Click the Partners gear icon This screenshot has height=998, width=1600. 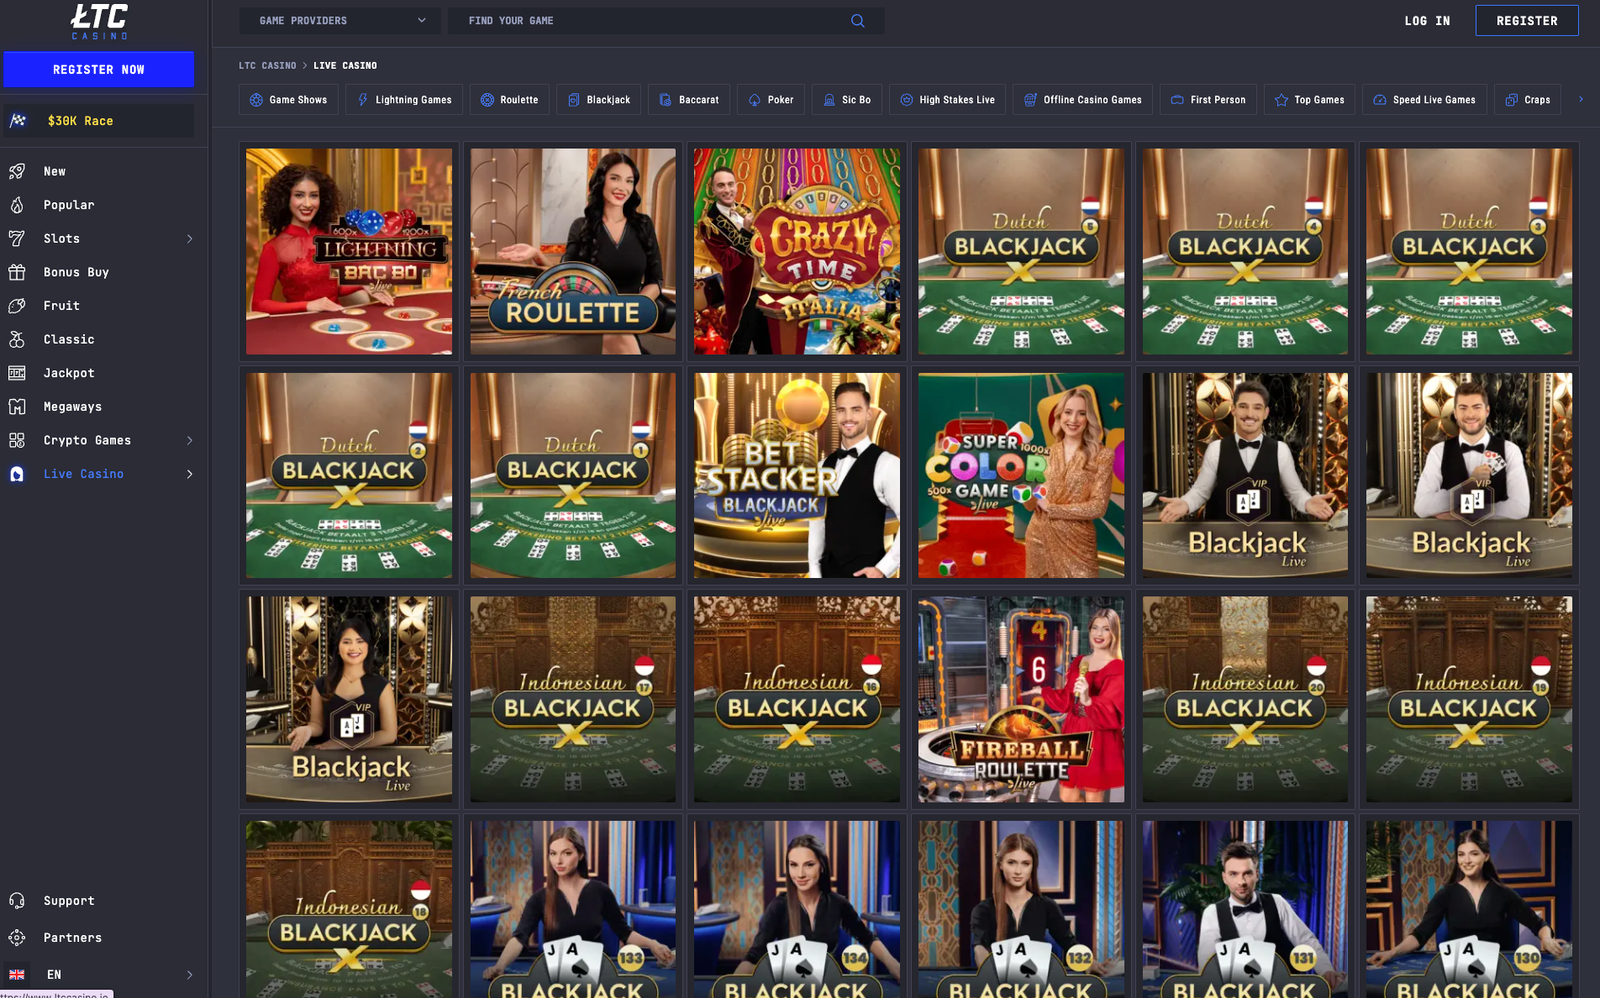click(x=17, y=938)
